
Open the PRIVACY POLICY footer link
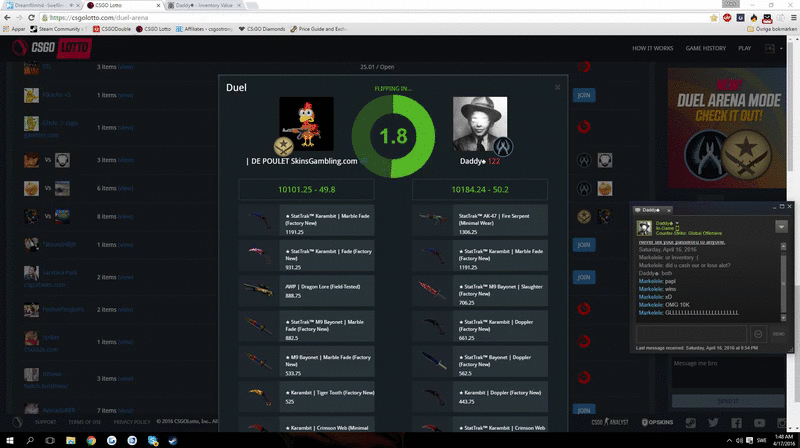coord(132,422)
